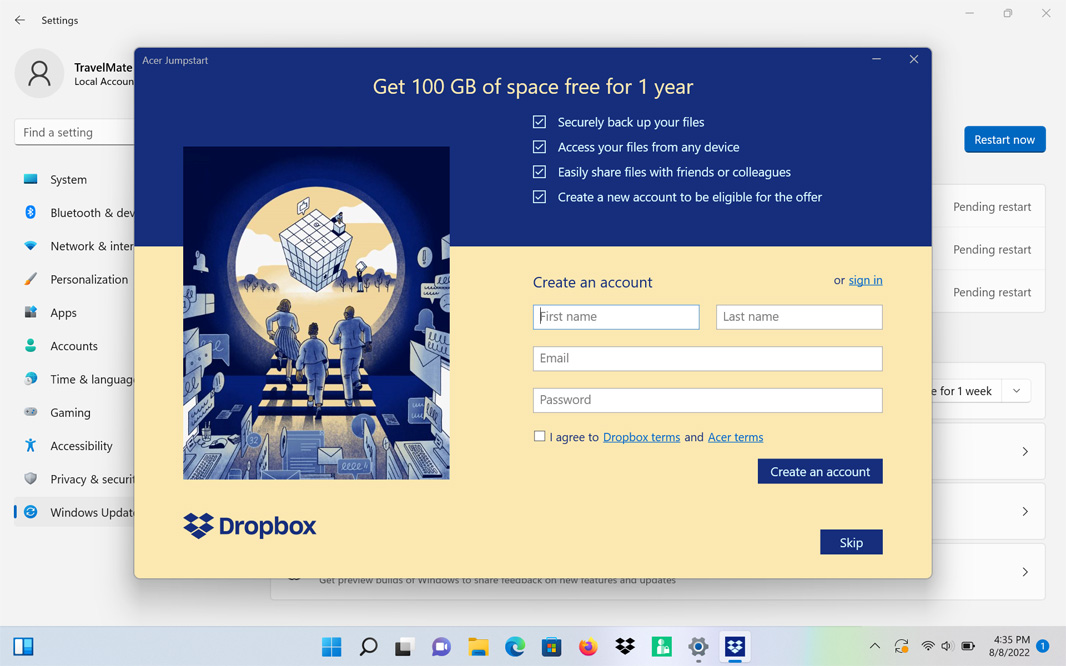Image resolution: width=1066 pixels, height=666 pixels.
Task: Open the Dropbox terms link
Action: point(641,437)
